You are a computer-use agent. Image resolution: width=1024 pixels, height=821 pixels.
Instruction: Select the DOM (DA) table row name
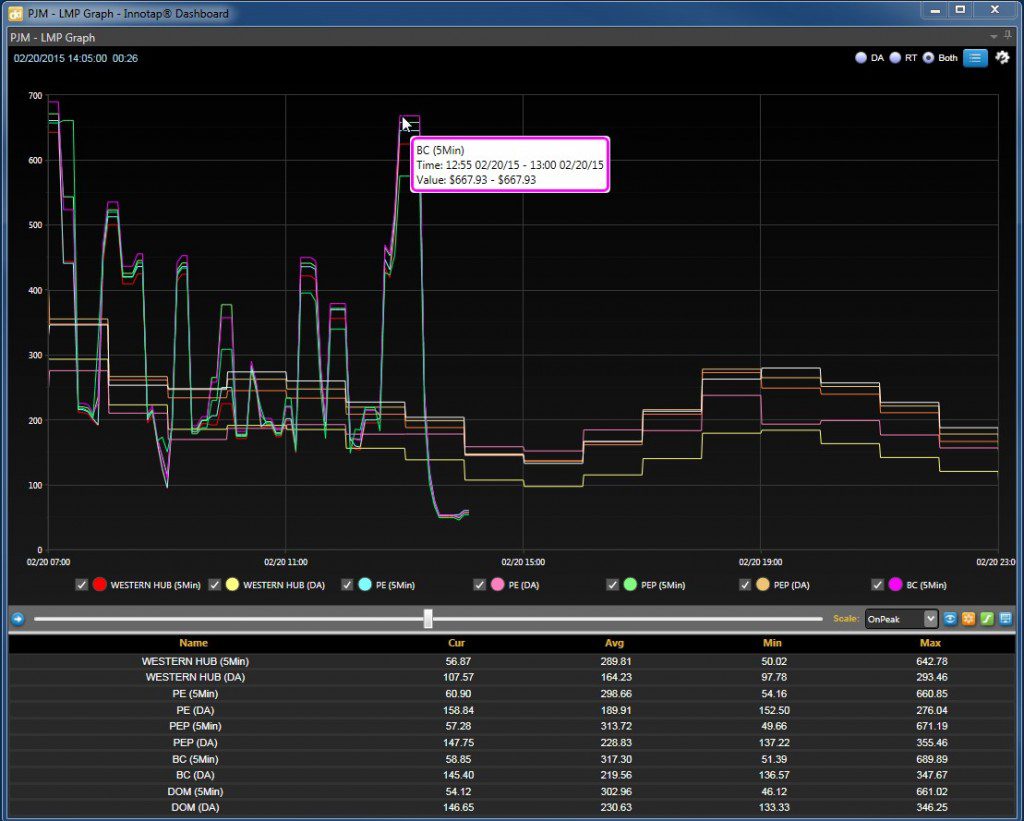195,807
